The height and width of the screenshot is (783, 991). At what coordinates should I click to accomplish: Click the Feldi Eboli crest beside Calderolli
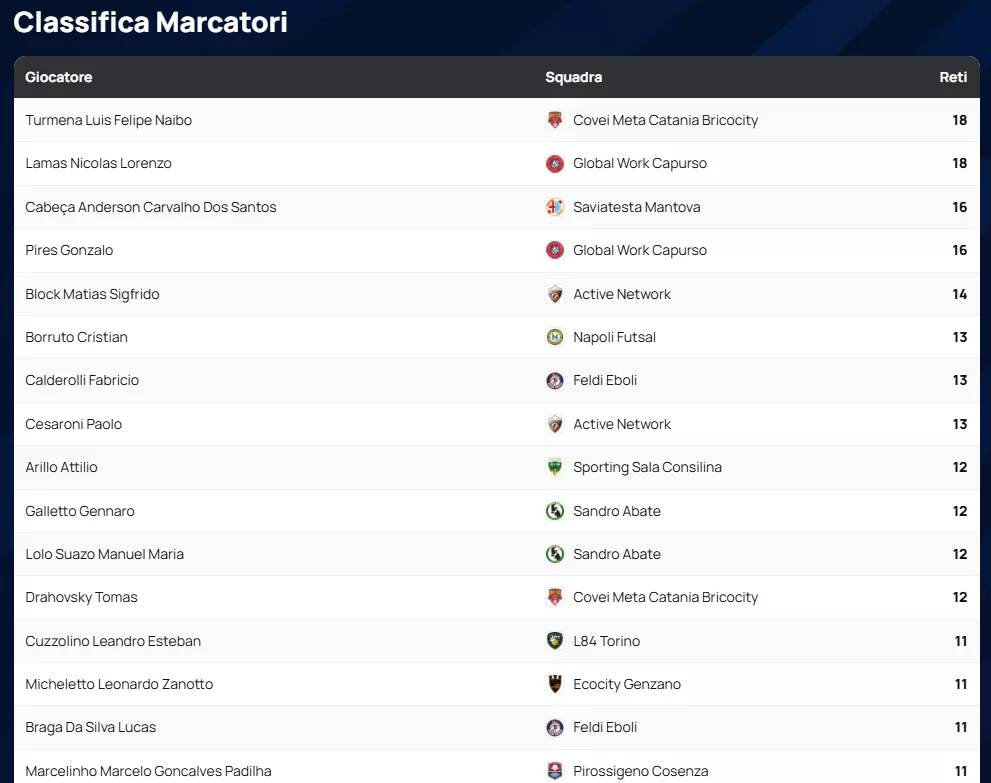[555, 380]
